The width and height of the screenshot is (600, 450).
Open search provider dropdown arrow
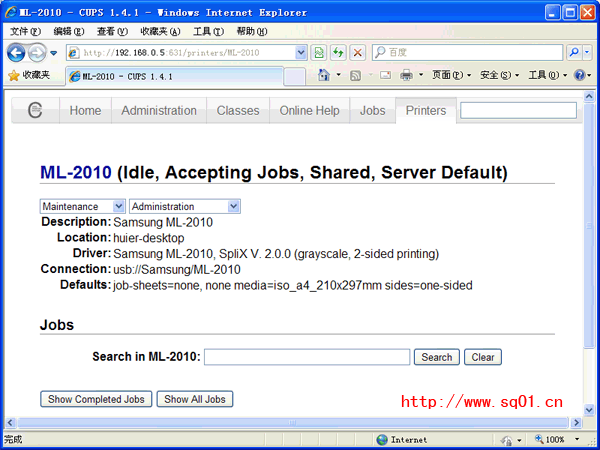pos(588,52)
